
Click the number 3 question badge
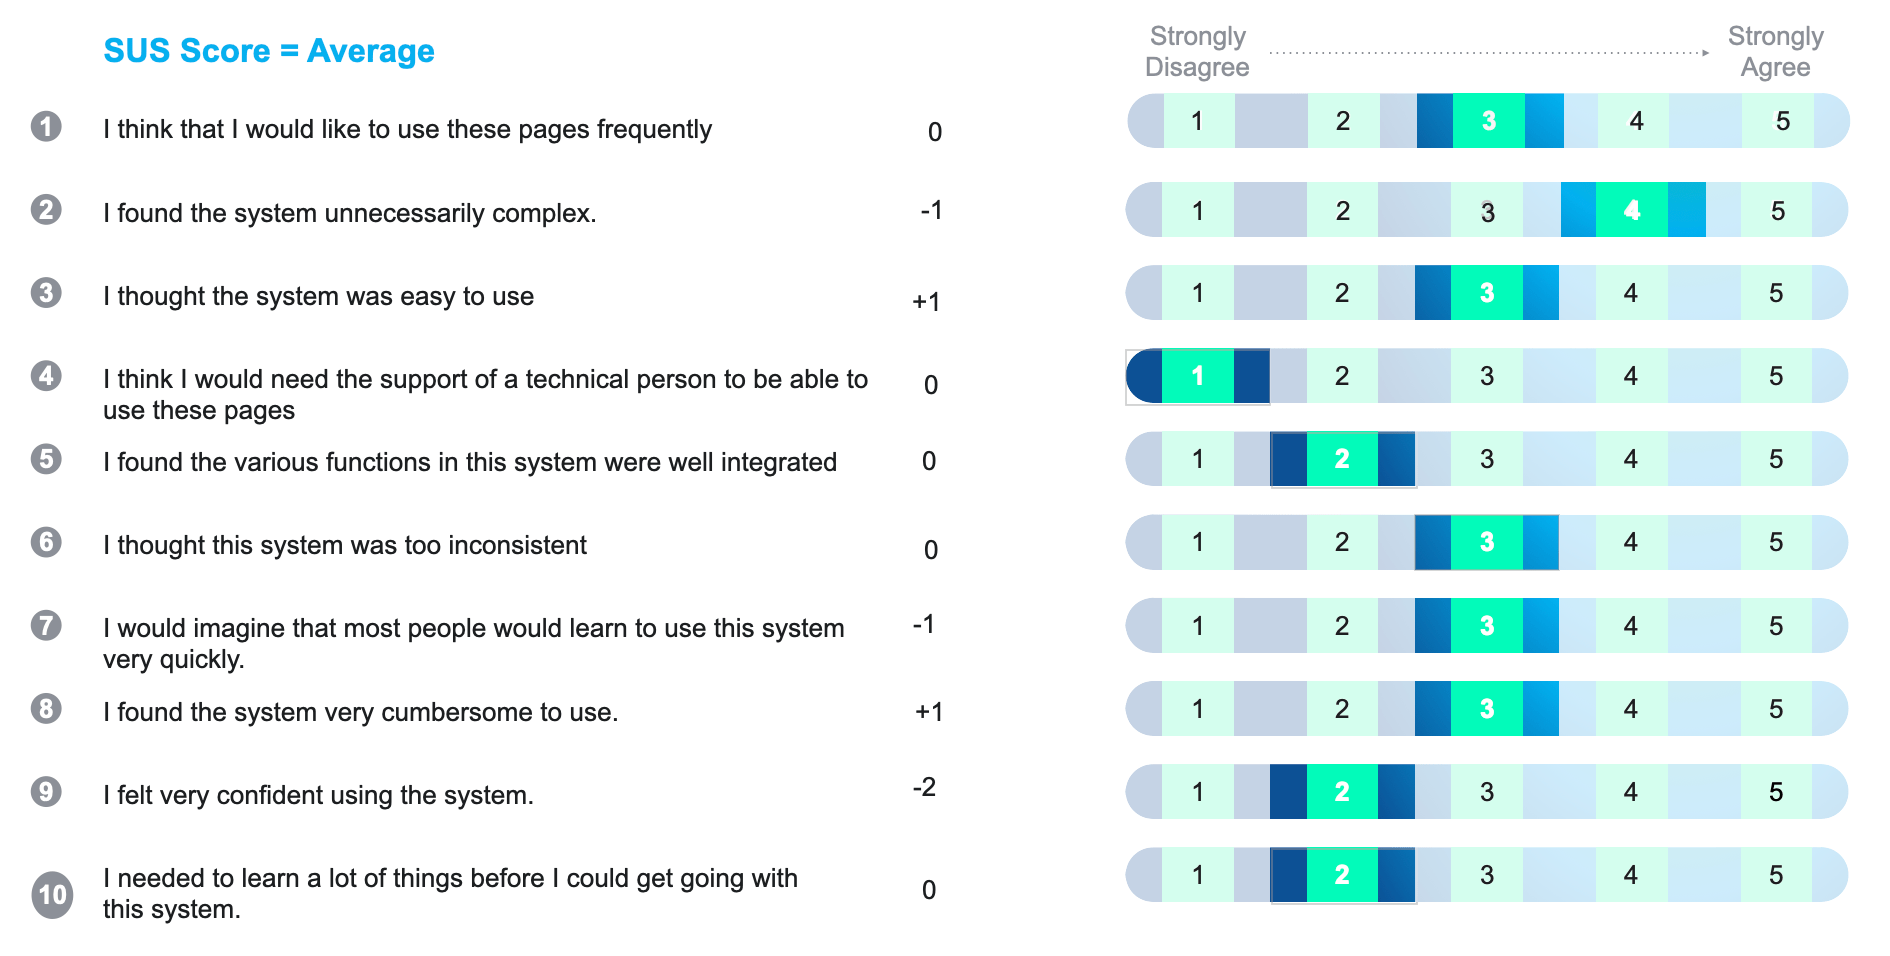[46, 293]
